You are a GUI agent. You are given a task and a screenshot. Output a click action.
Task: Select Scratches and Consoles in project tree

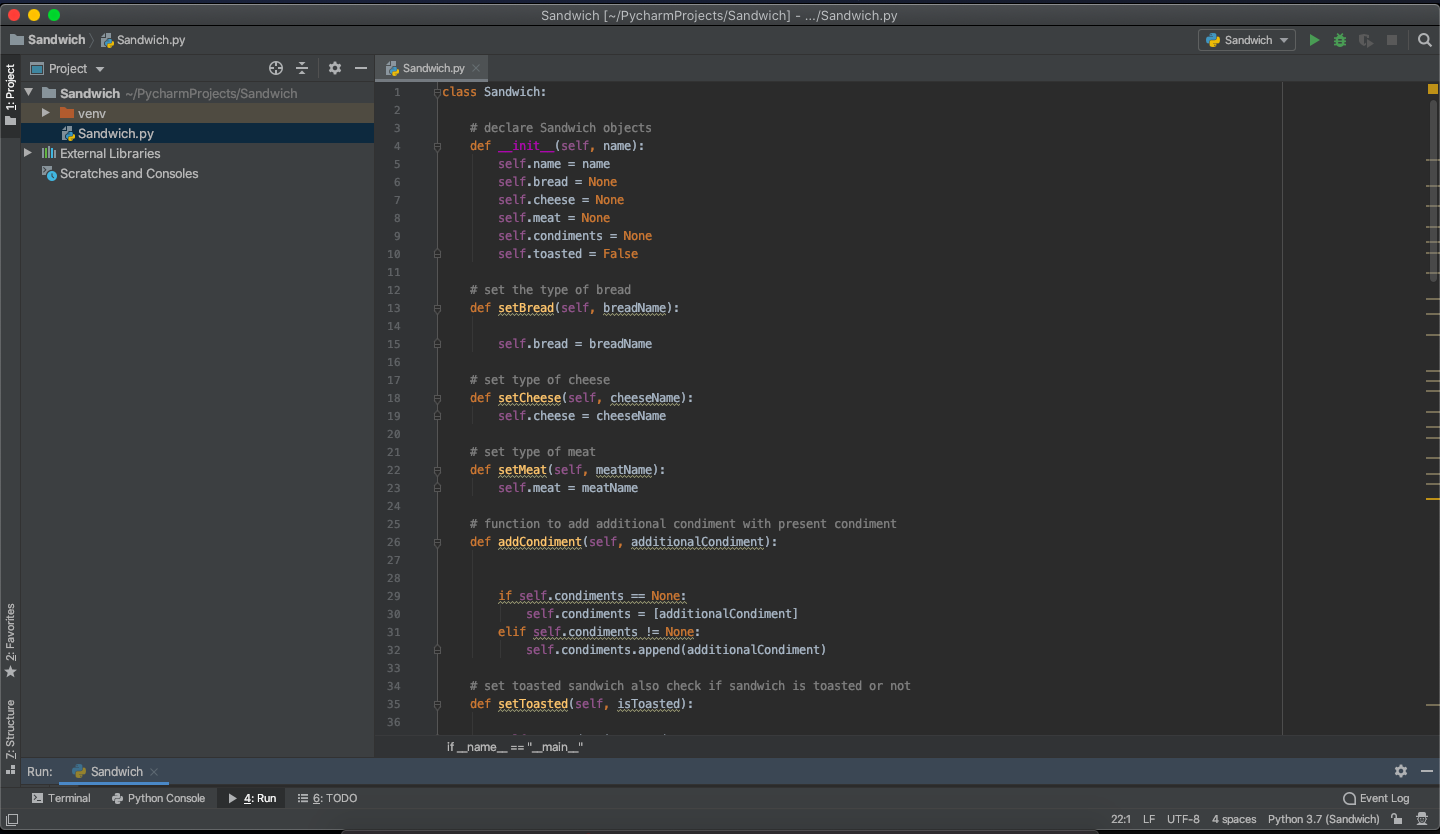(129, 173)
